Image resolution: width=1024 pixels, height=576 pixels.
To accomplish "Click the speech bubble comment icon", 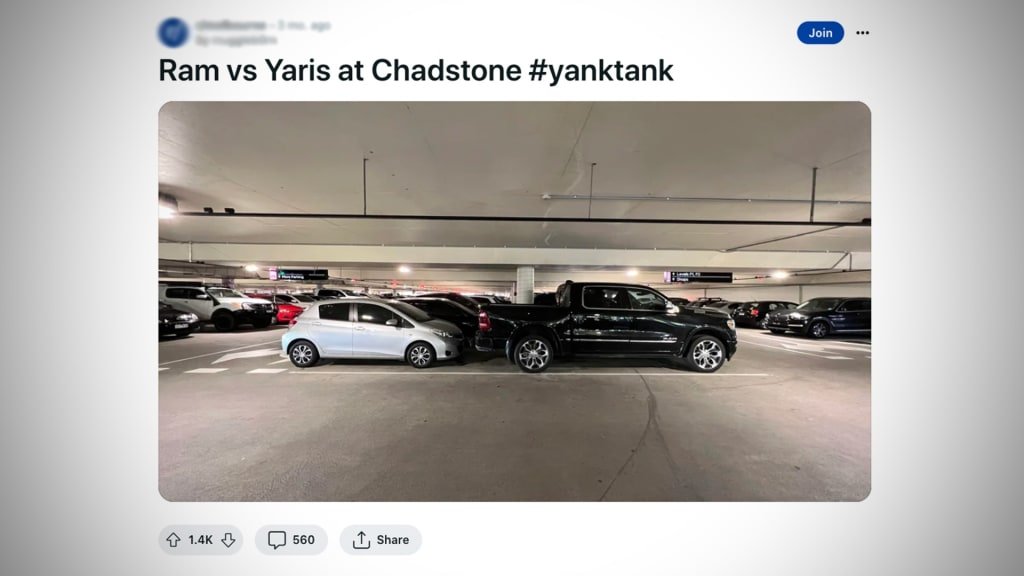I will [x=277, y=540].
